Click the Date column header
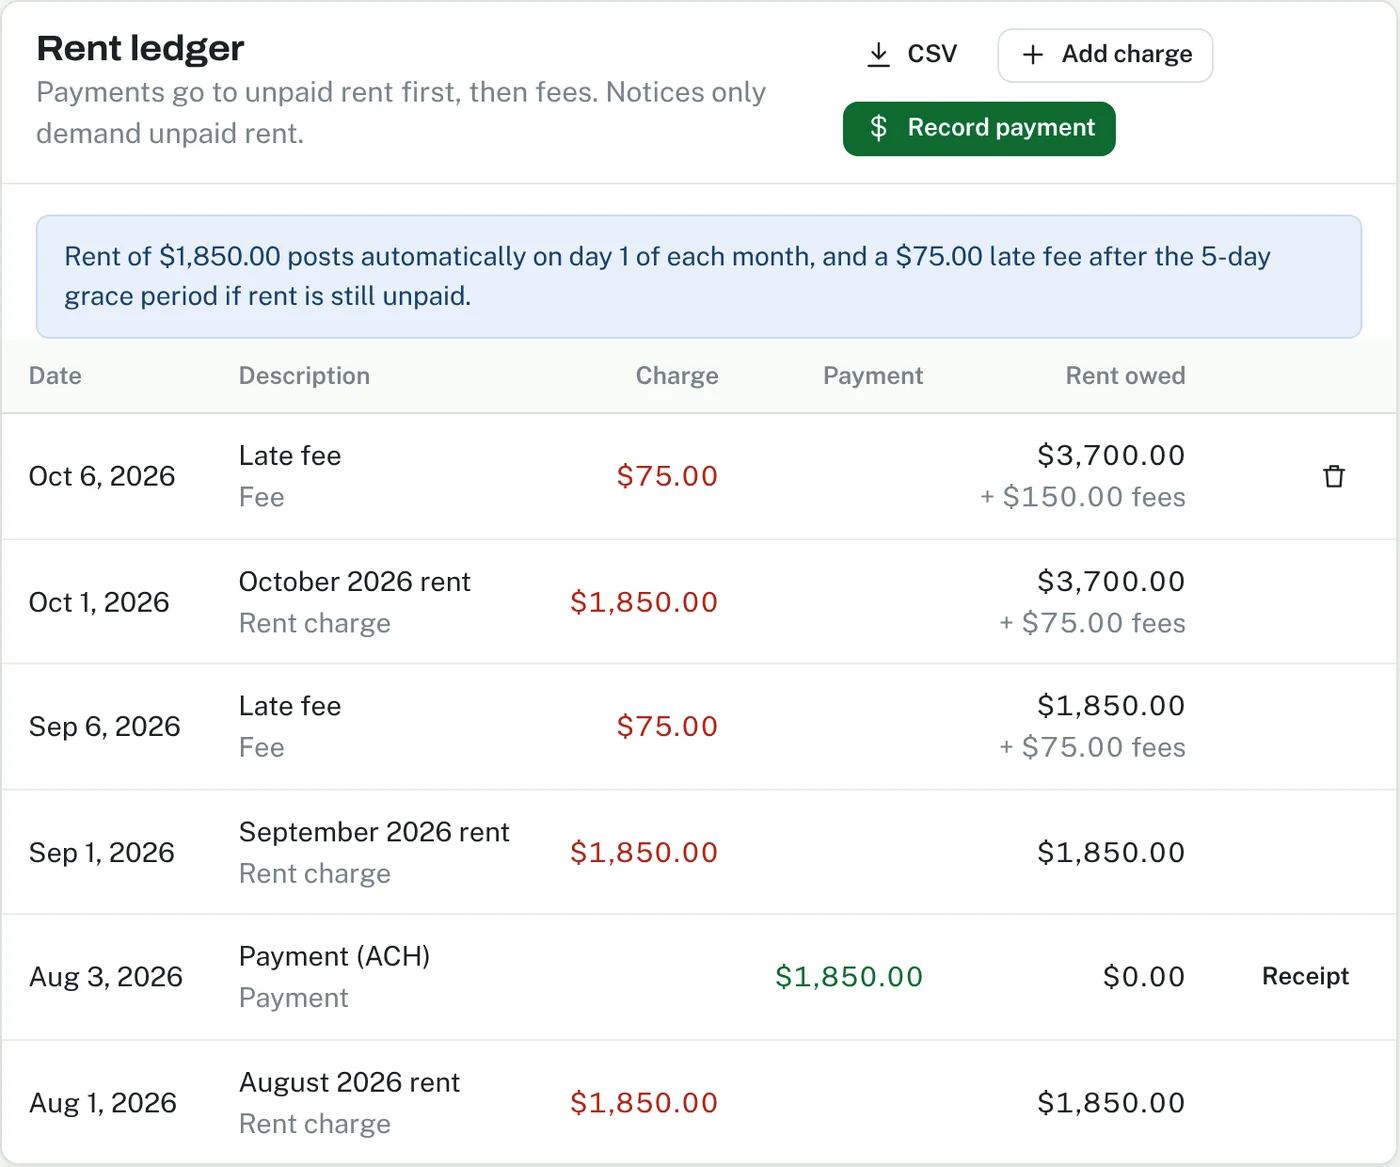 (55, 376)
